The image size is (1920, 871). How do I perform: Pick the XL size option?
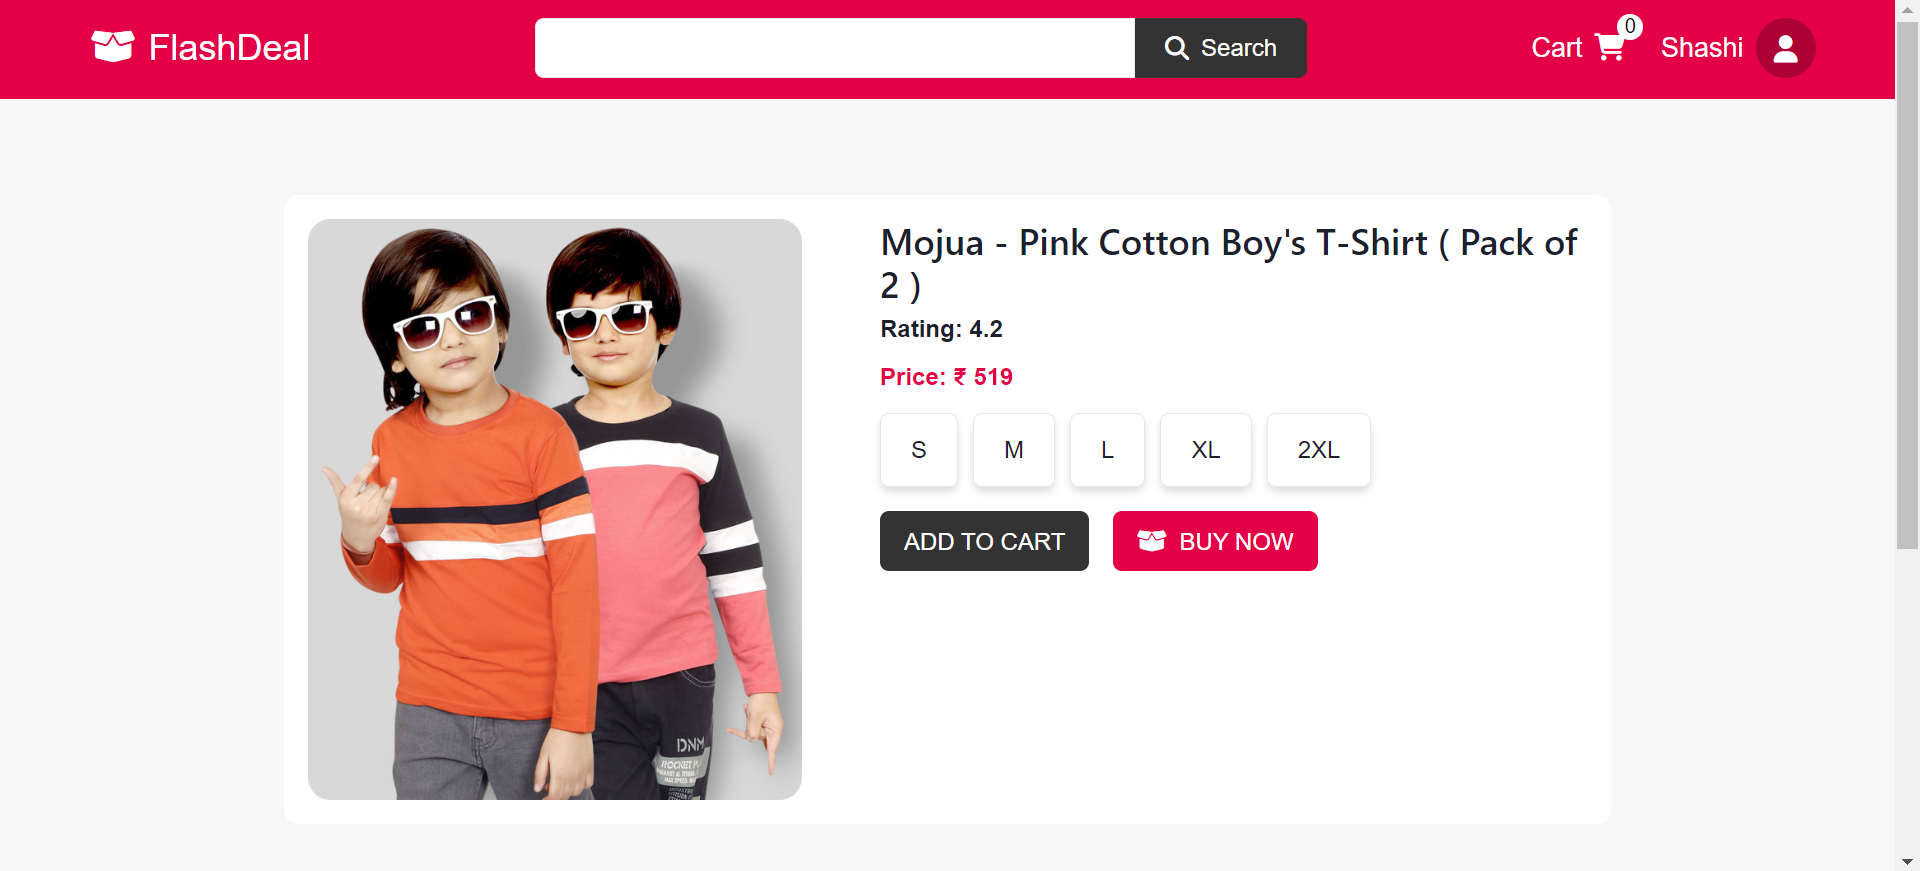coord(1205,450)
